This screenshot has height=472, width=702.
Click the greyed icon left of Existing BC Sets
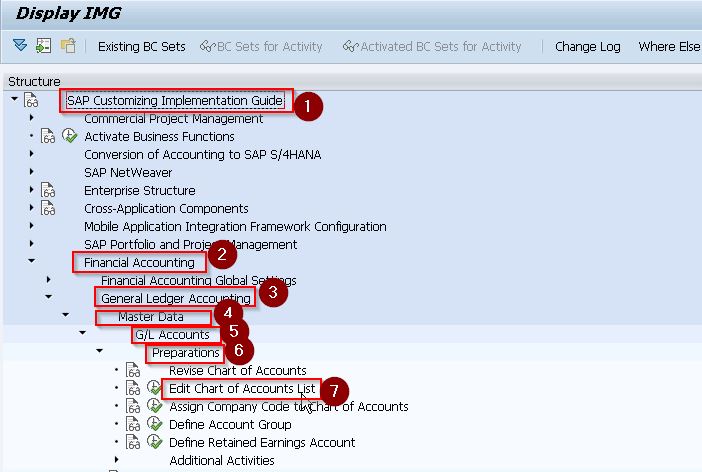tap(68, 46)
